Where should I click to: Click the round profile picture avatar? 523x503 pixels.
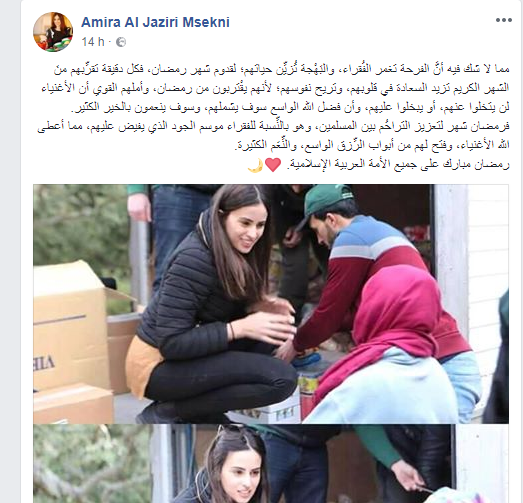tap(53, 32)
